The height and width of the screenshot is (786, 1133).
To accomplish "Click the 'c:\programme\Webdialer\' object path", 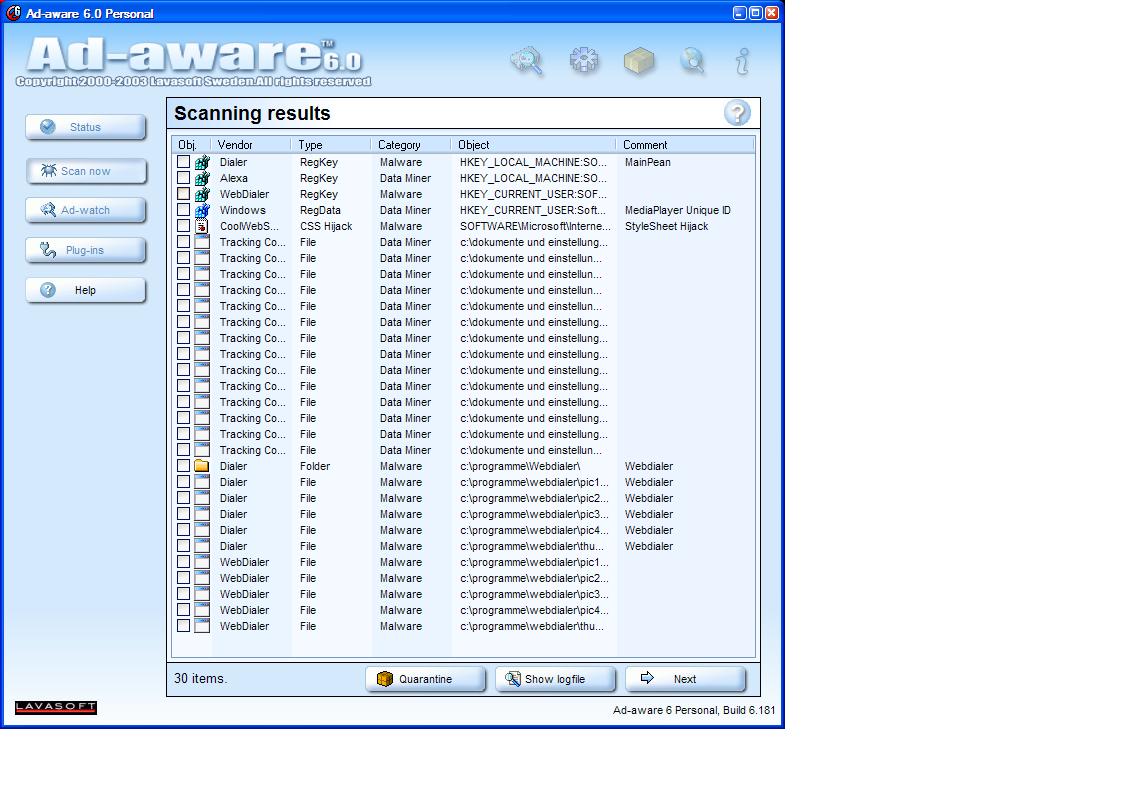I will click(520, 466).
